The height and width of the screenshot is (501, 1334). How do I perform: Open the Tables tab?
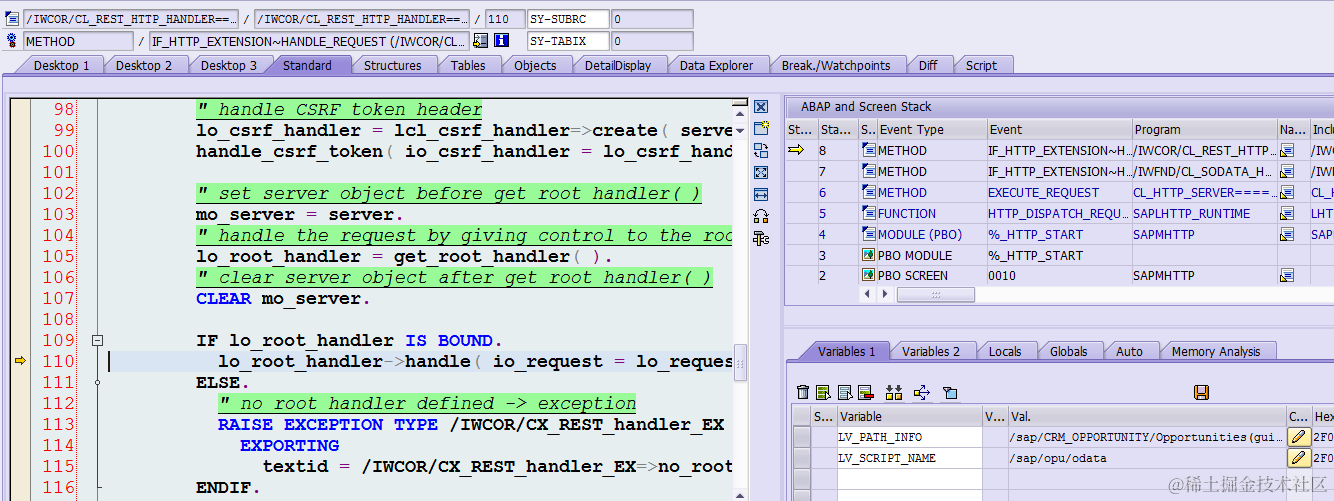[468, 65]
